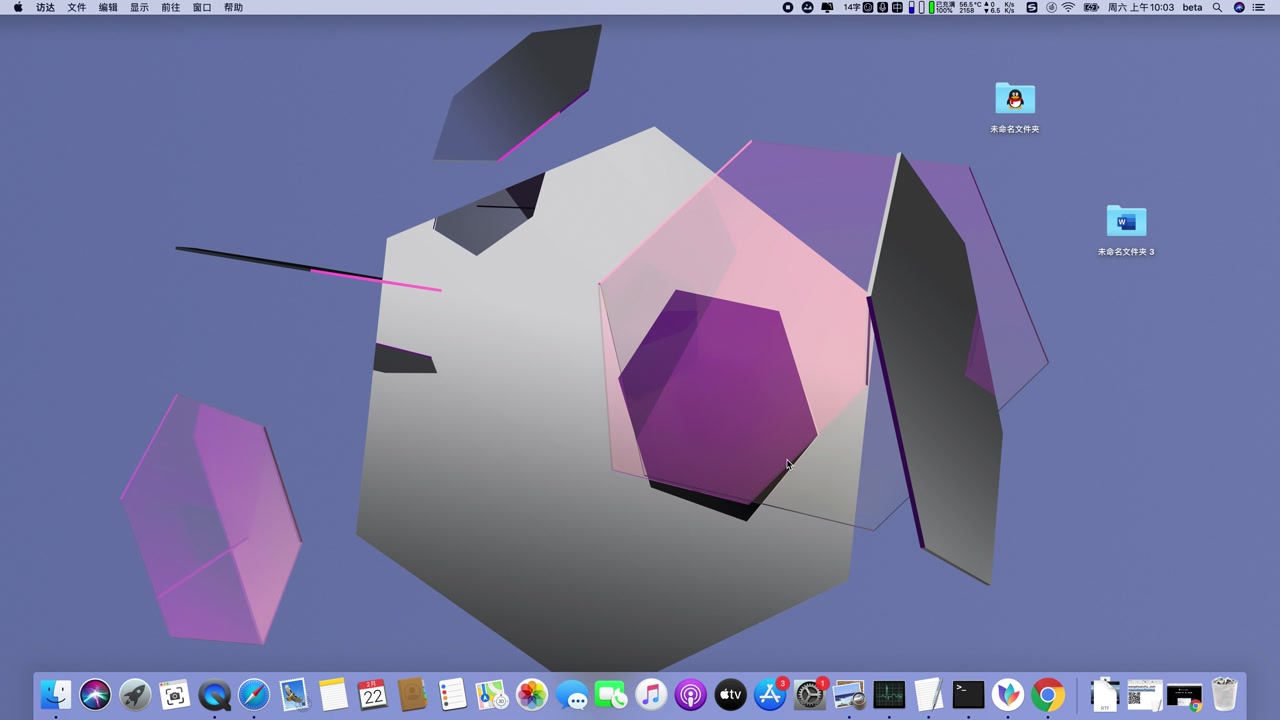Open MindNode lotus icon in dock
This screenshot has height=720, width=1280.
[1008, 694]
